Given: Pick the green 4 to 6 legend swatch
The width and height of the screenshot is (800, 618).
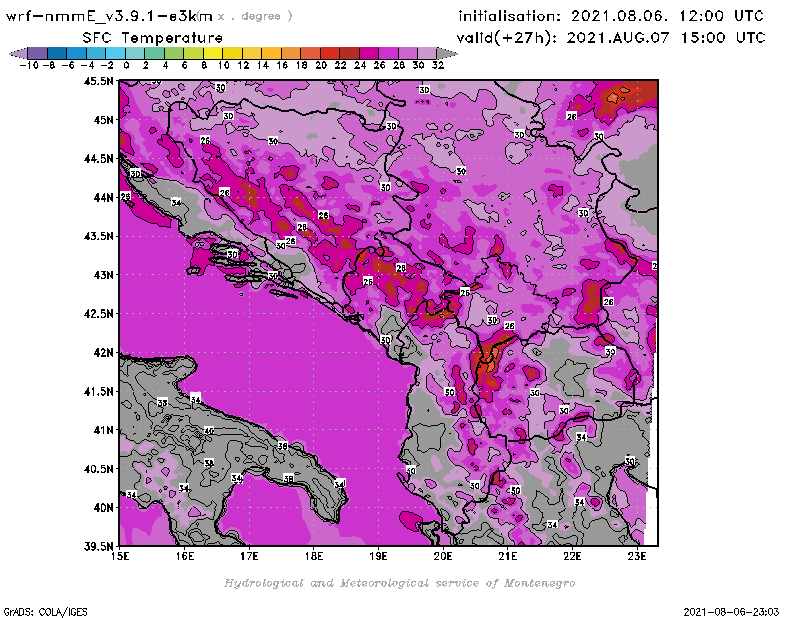Looking at the screenshot, I should pos(174,54).
